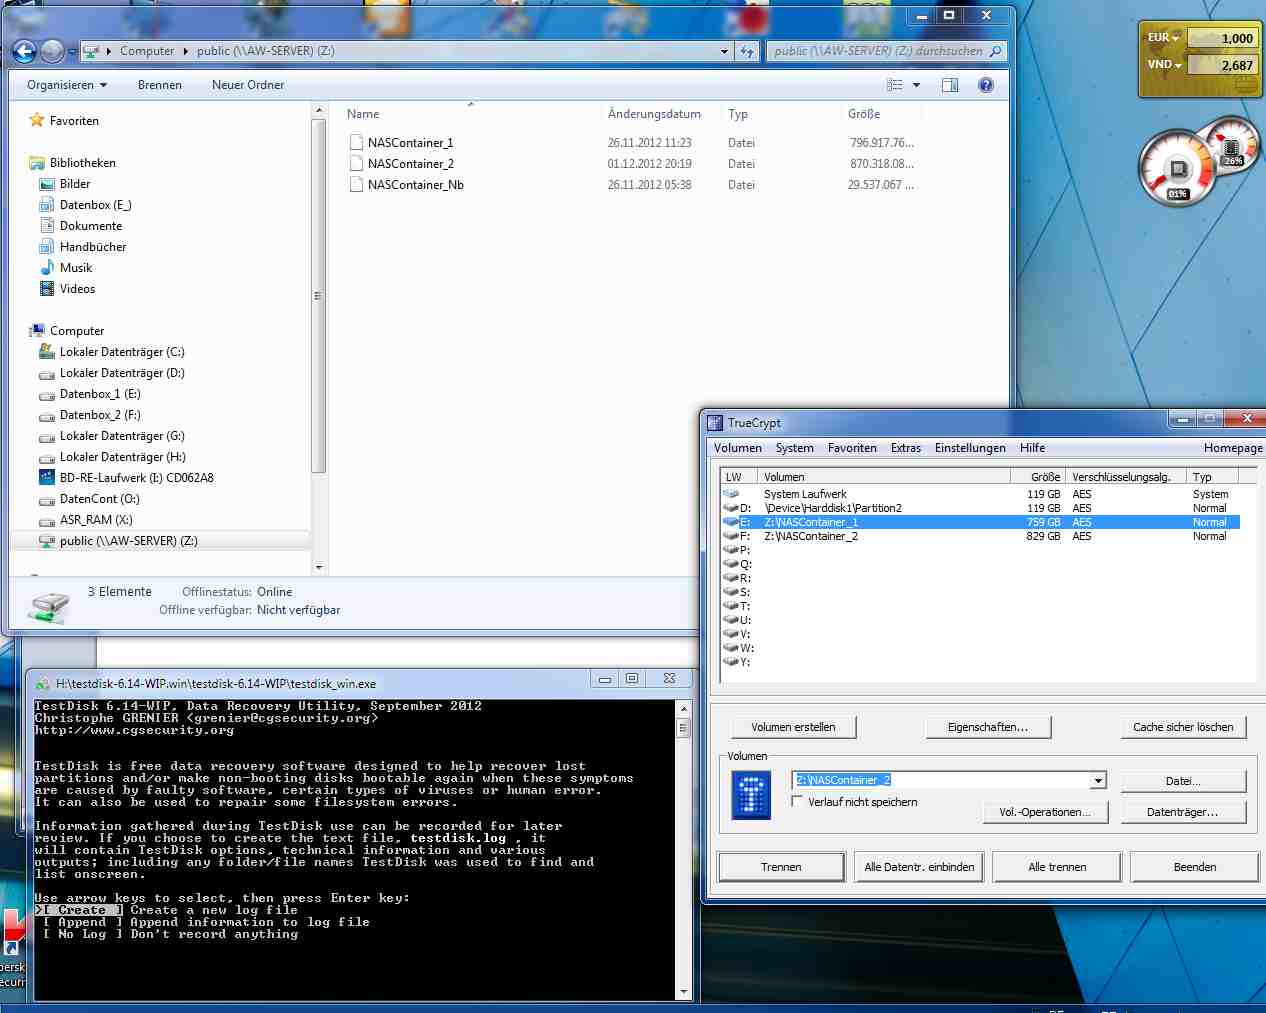The image size is (1266, 1013).
Task: Click the 'Trennen' button
Action: coord(781,867)
